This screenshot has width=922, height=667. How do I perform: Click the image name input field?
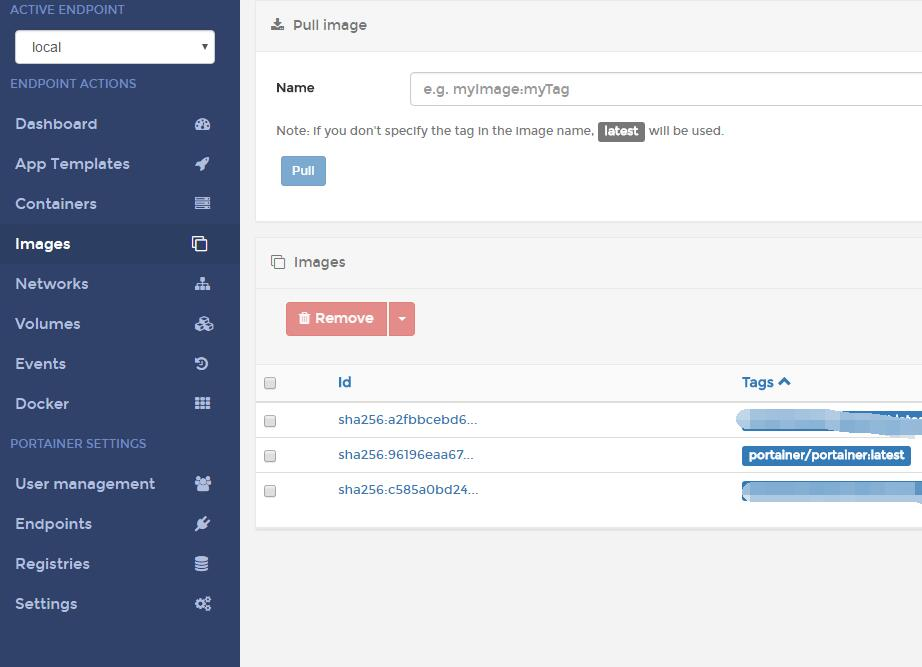click(x=666, y=89)
